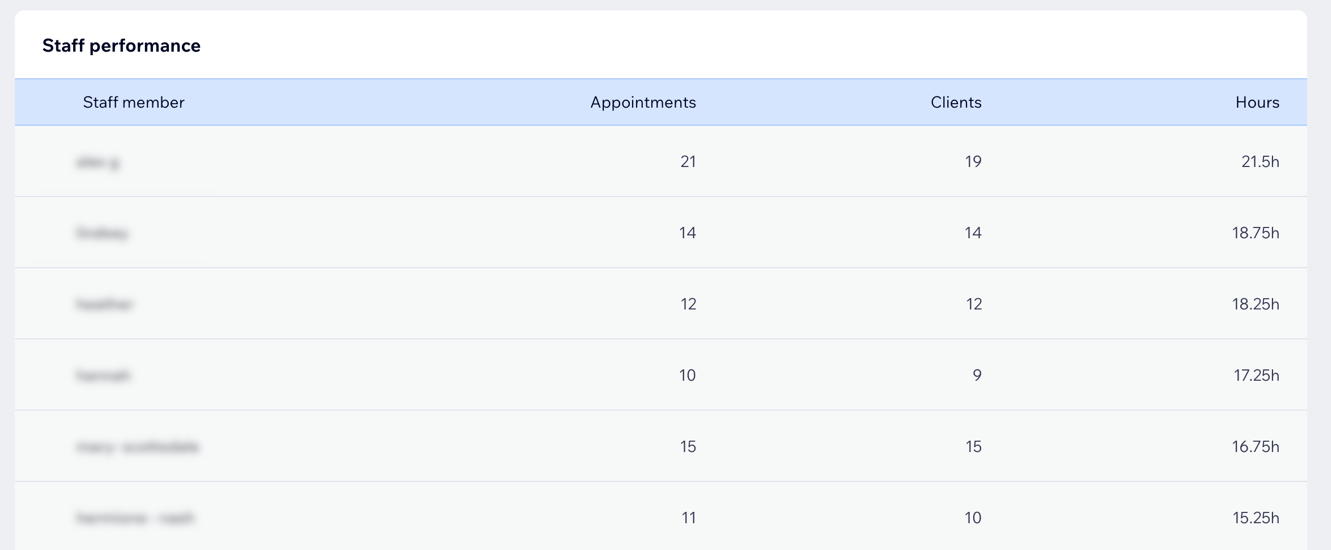Open the row showing 18.25h hours
Screen dimensions: 1331x550
point(661,303)
